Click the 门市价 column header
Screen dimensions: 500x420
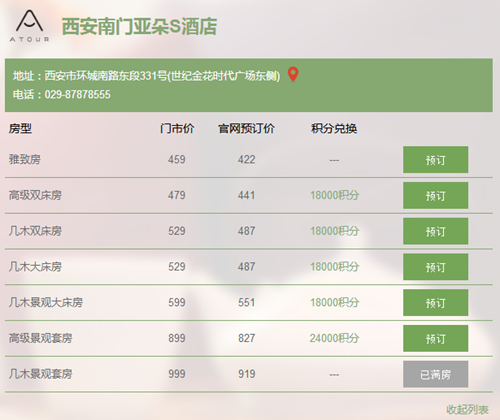point(177,128)
